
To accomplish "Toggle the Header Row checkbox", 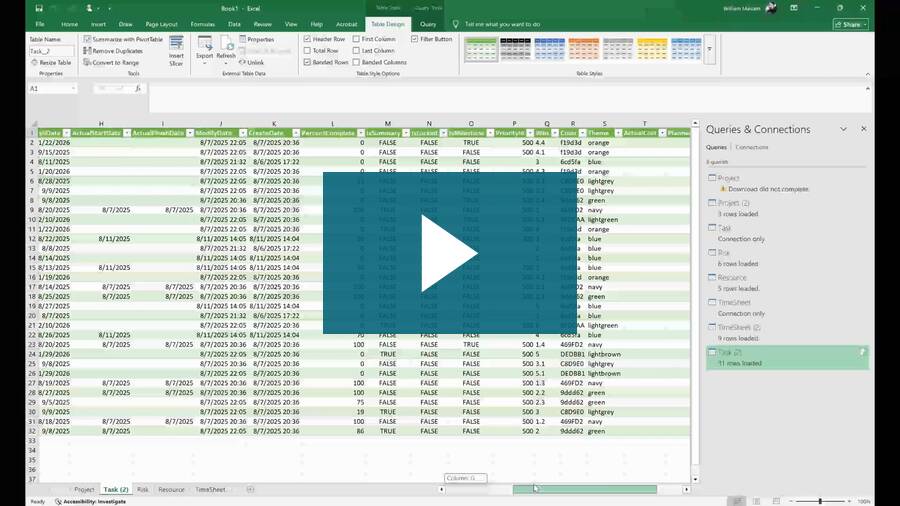I will tap(307, 39).
